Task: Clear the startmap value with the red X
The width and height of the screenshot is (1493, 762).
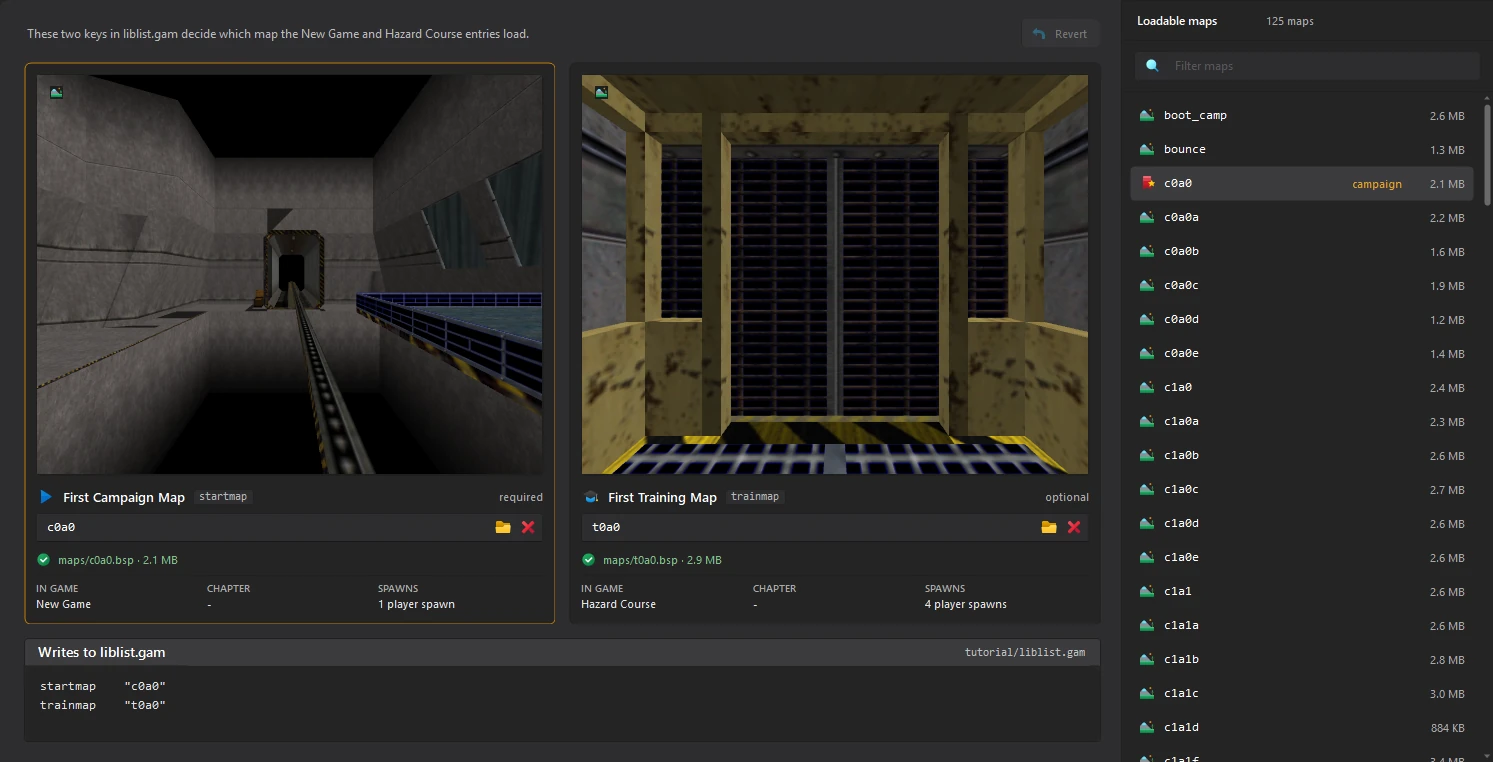Action: point(528,527)
